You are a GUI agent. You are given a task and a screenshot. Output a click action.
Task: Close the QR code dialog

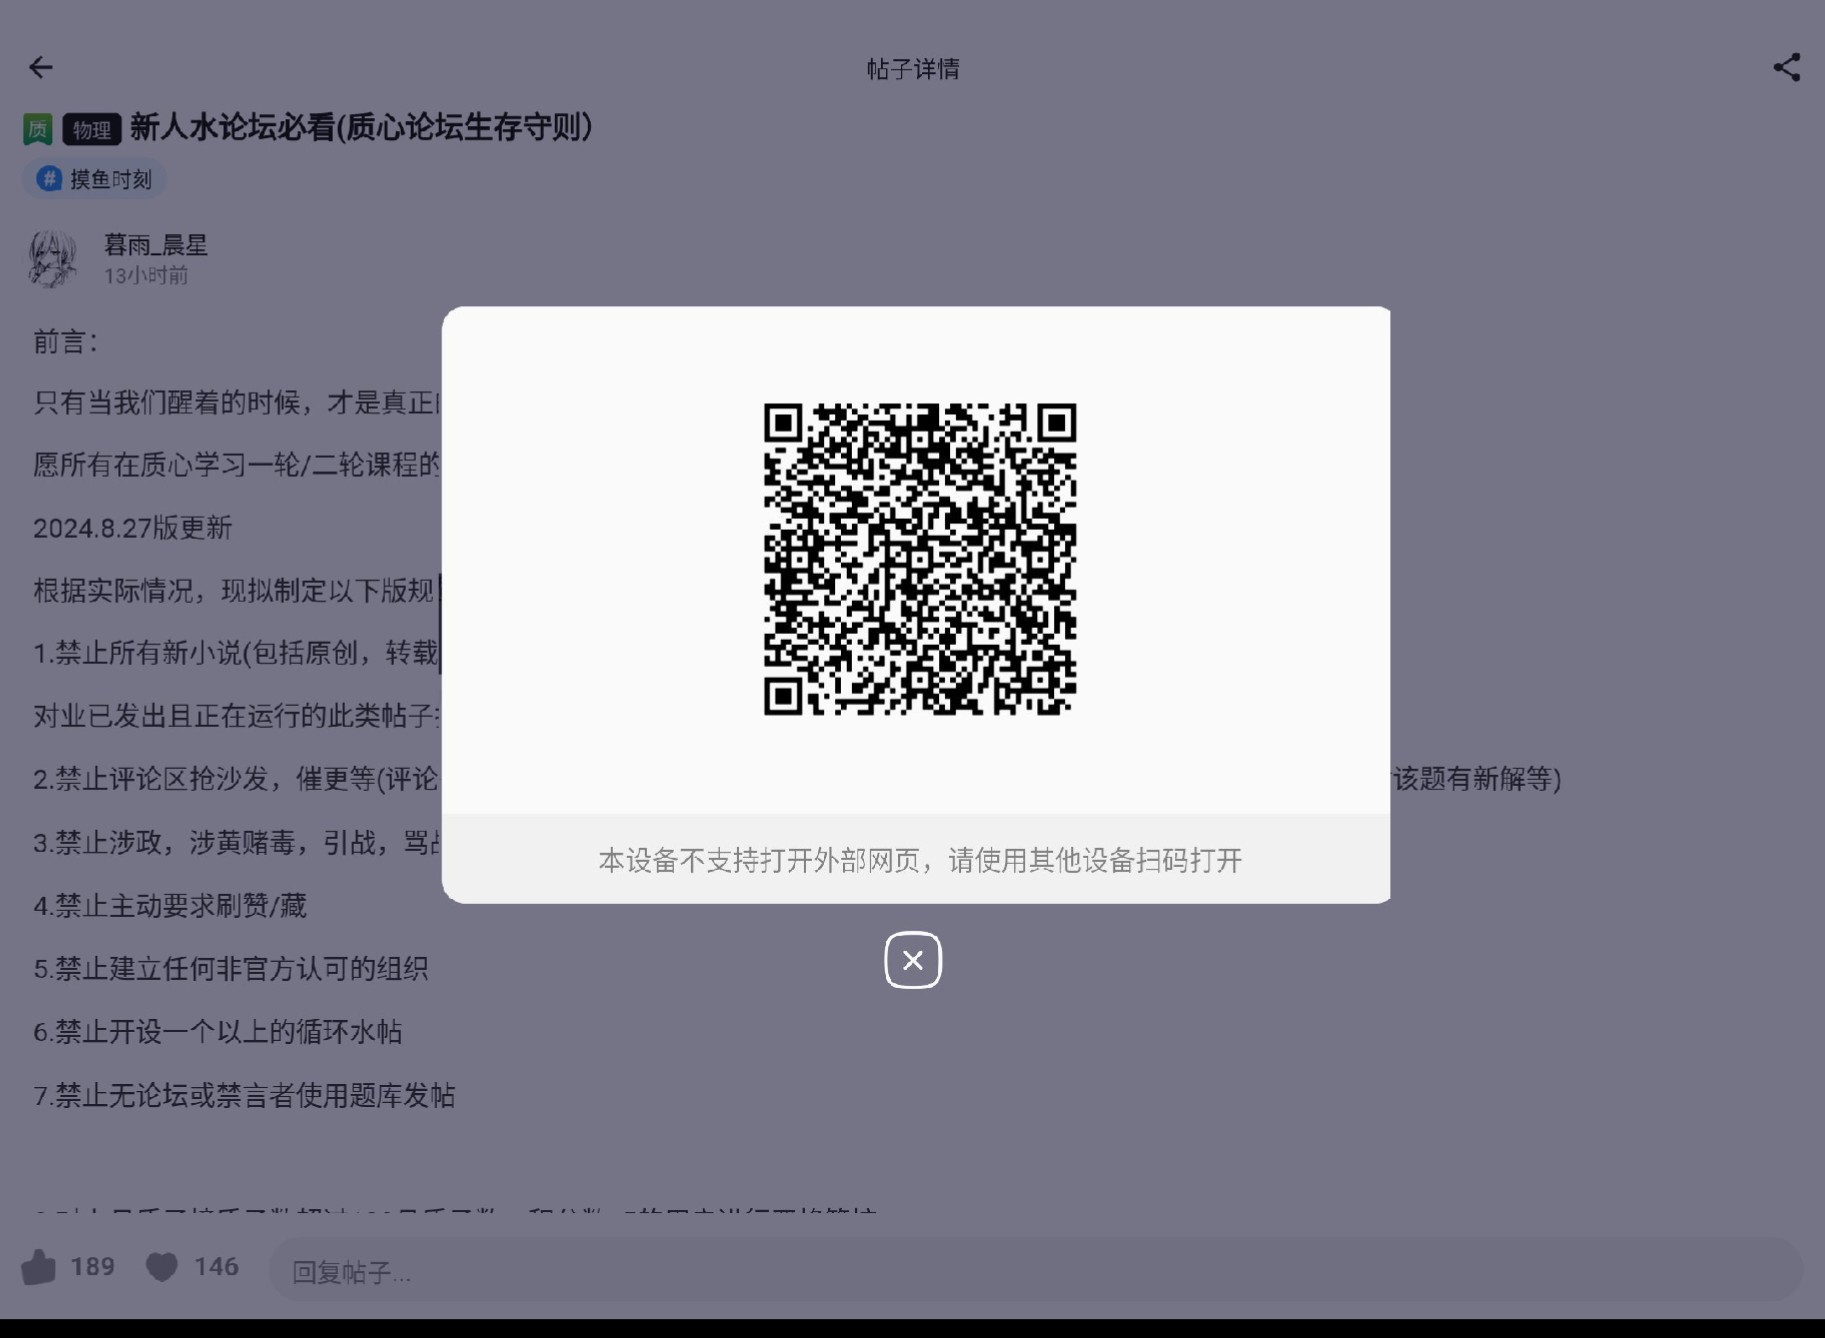(x=912, y=960)
